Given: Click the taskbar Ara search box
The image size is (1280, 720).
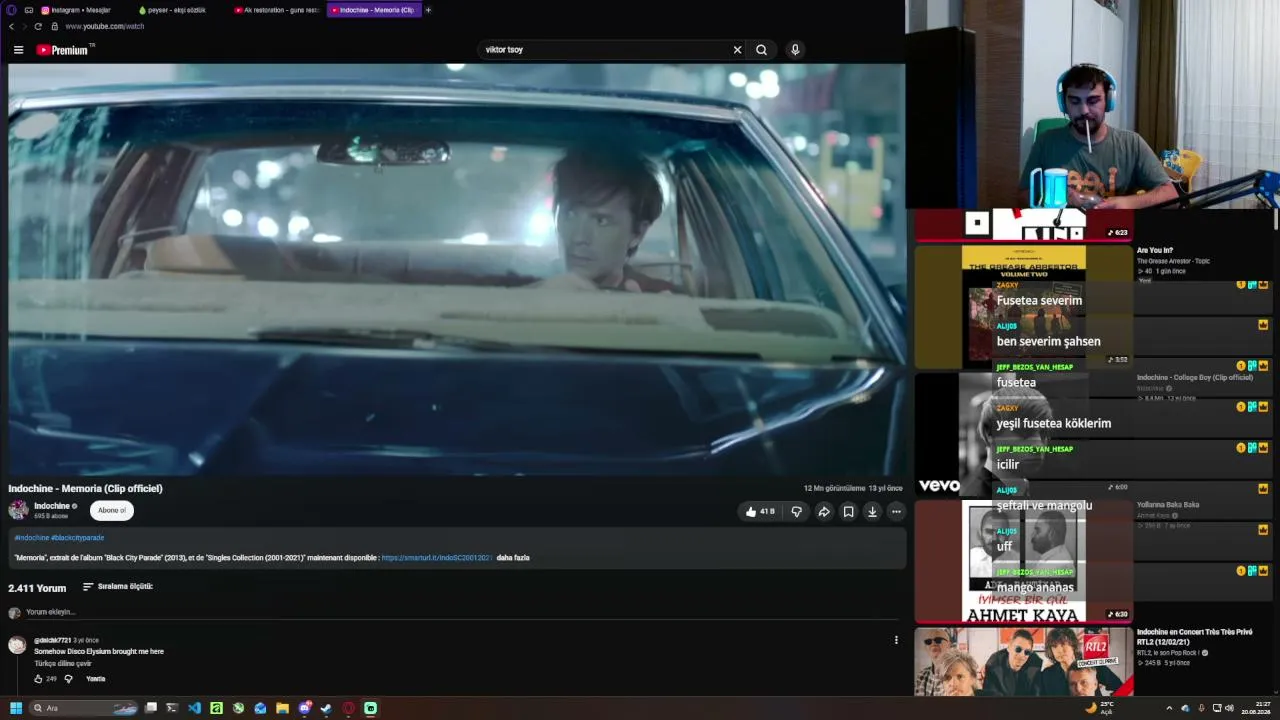Looking at the screenshot, I should 84,708.
